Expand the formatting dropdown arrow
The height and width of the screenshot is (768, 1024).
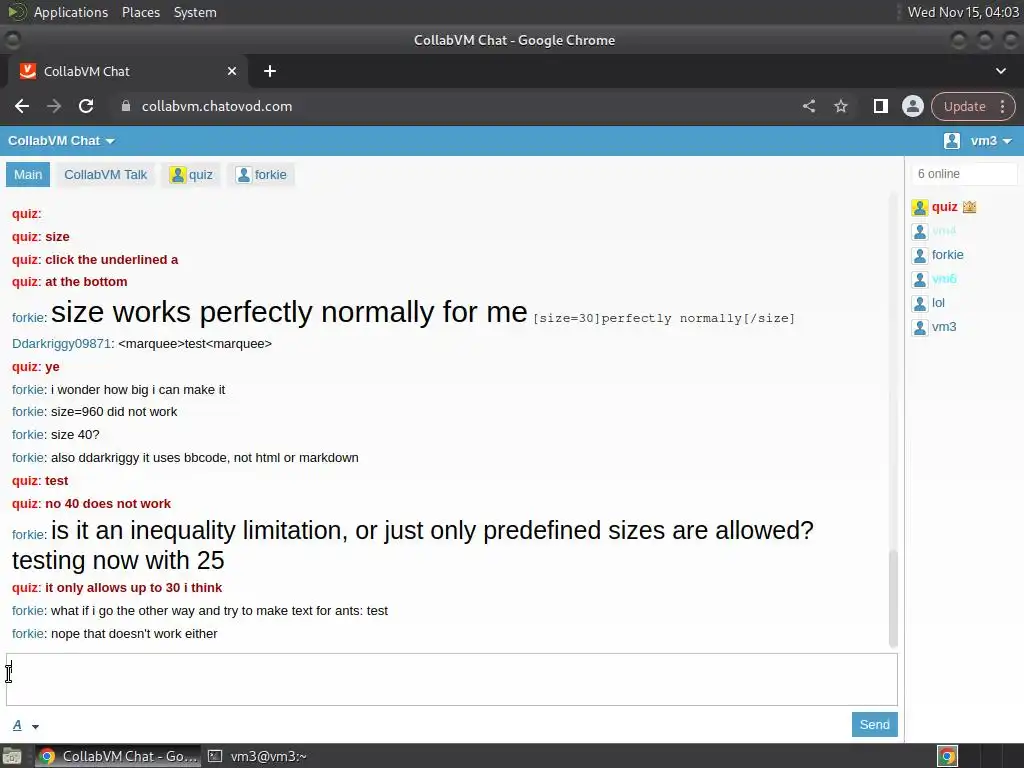[x=35, y=726]
